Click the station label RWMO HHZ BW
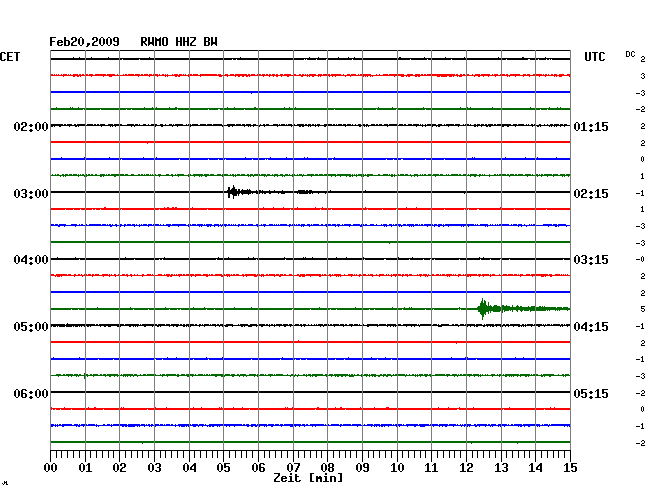 179,42
